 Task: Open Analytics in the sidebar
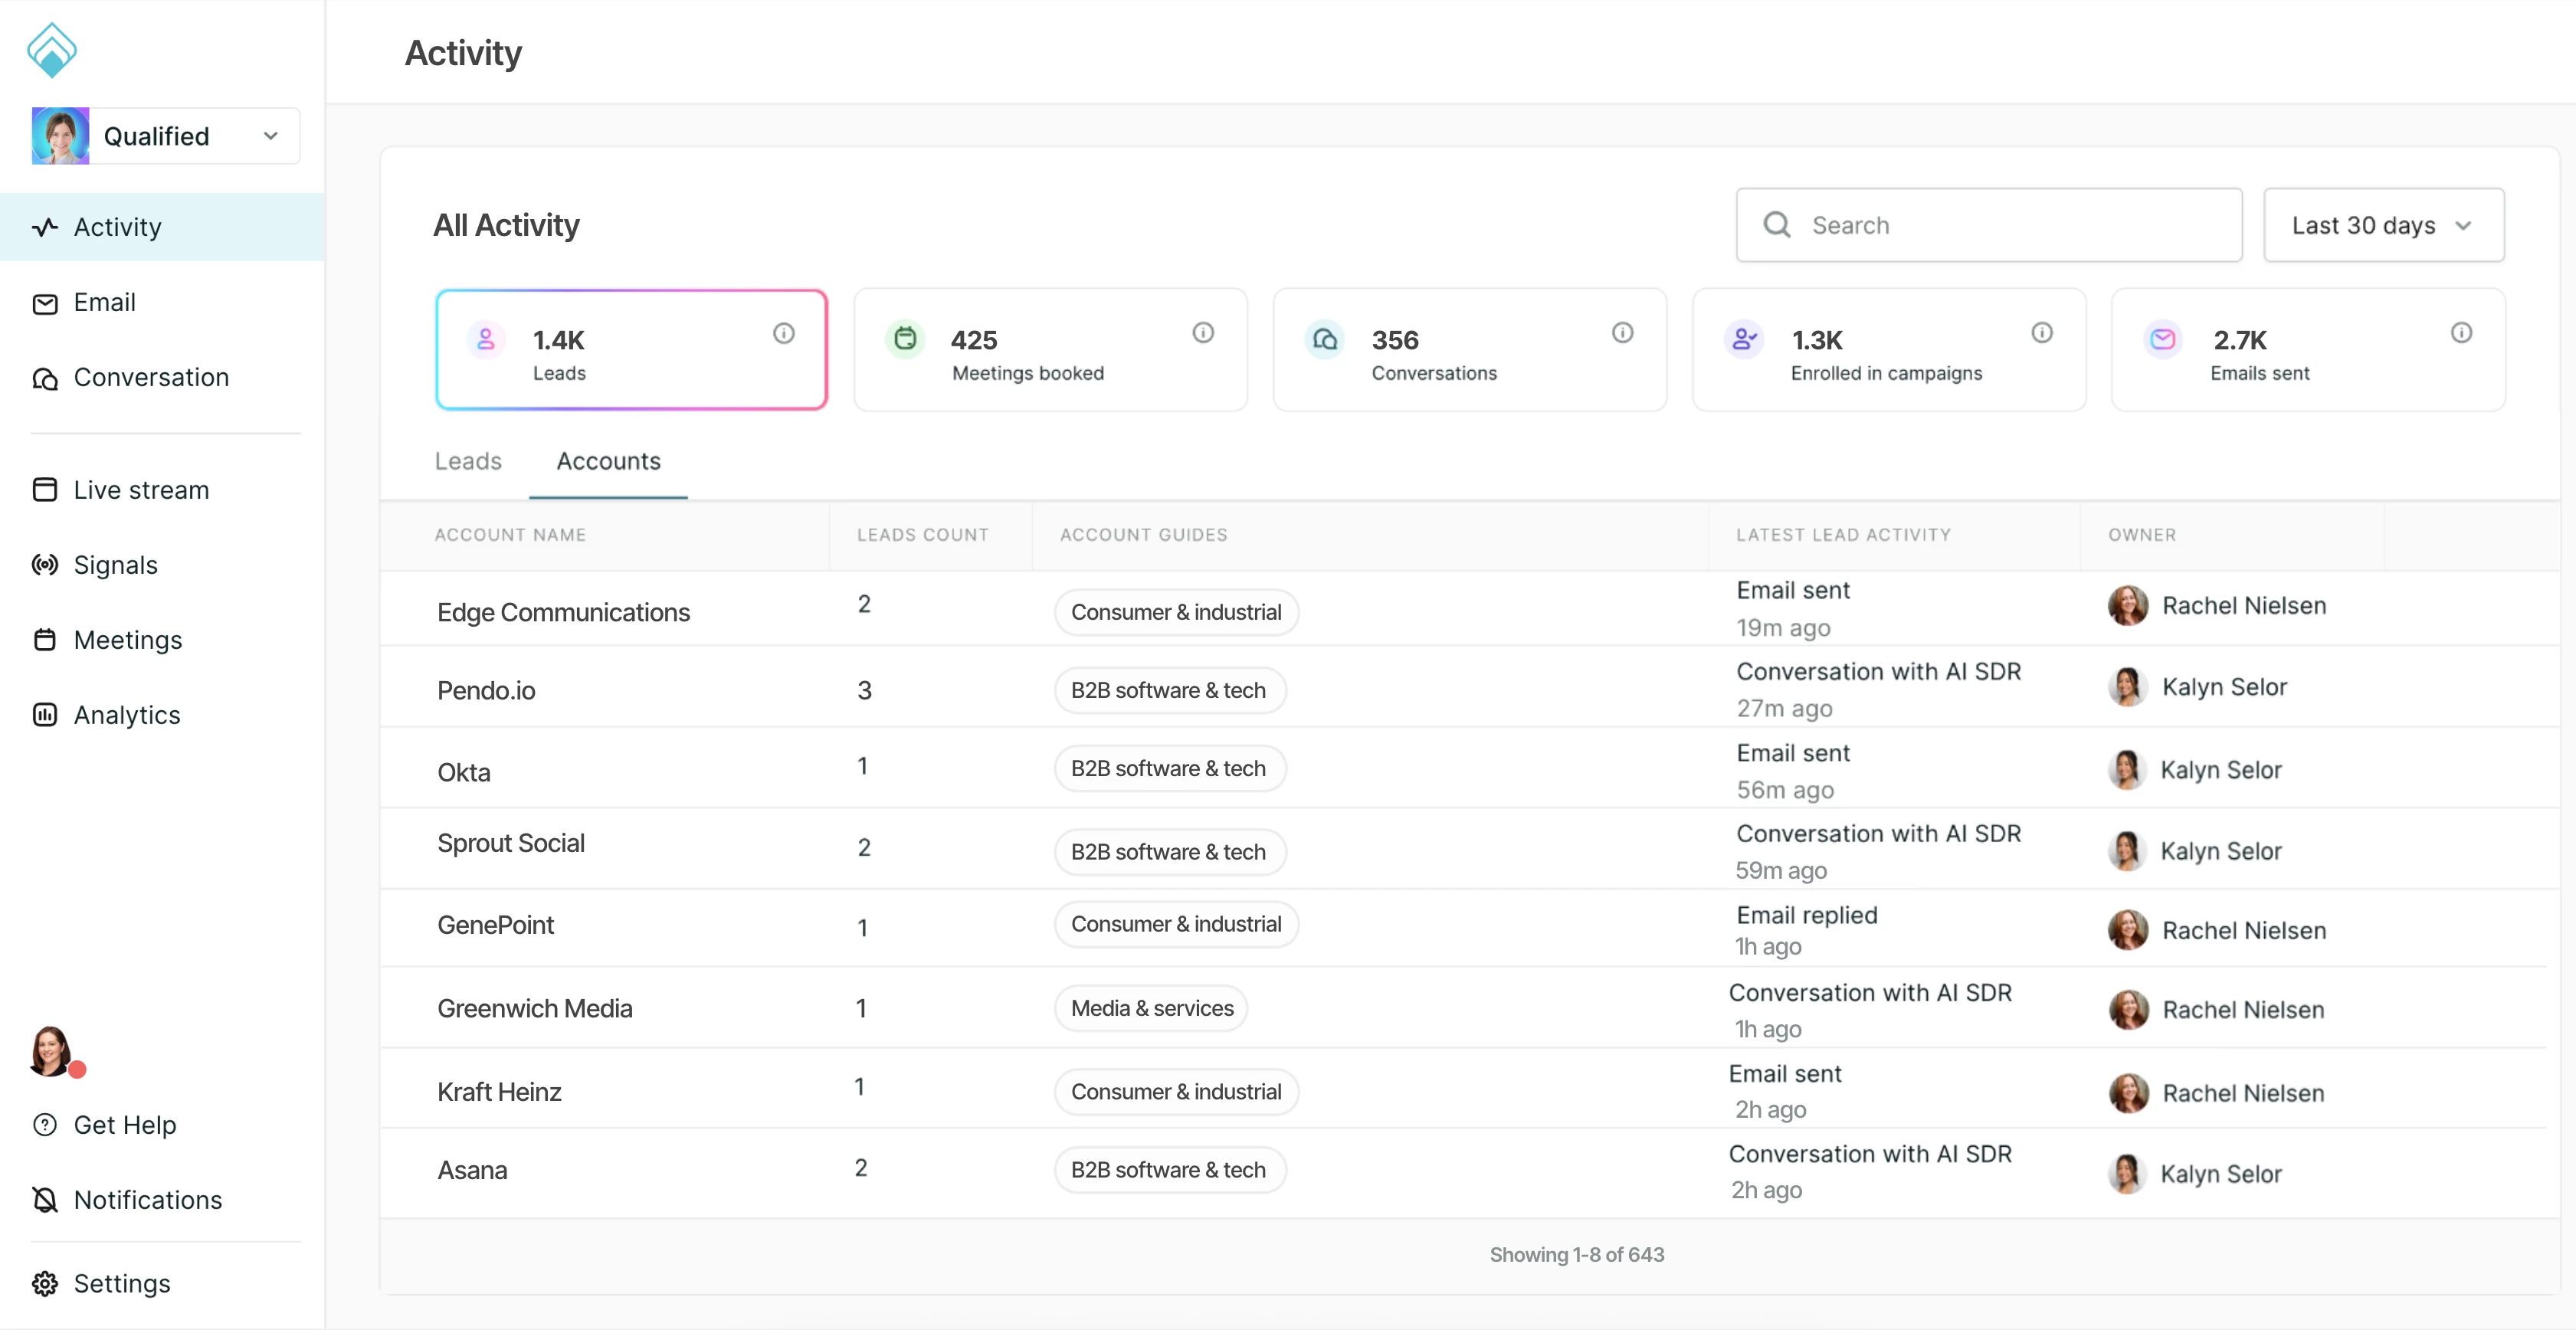(106, 715)
